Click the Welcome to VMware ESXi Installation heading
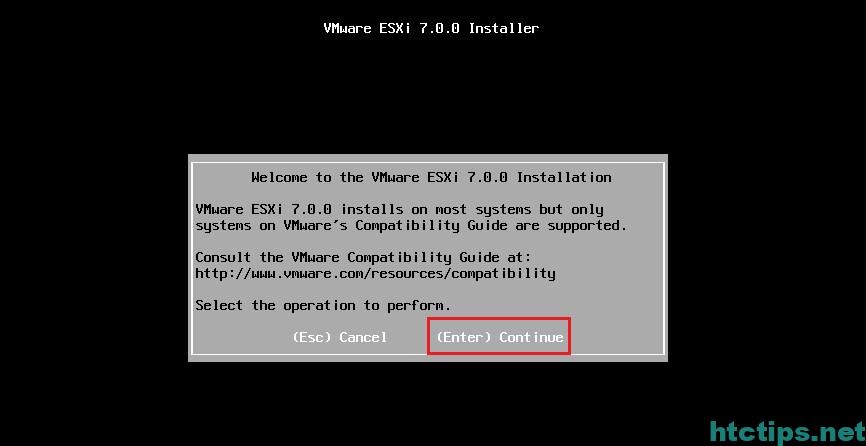The image size is (866, 446). pyautogui.click(x=431, y=177)
